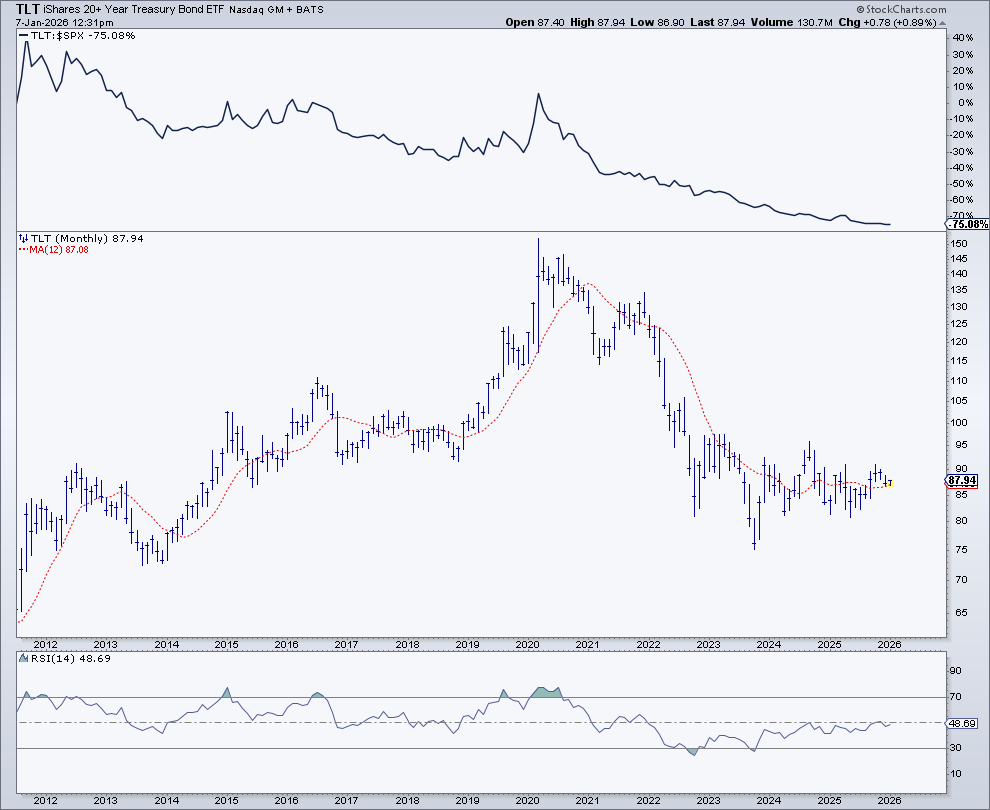Click the 100 price axis label
Screen dimensions: 990x810
[x=958, y=422]
